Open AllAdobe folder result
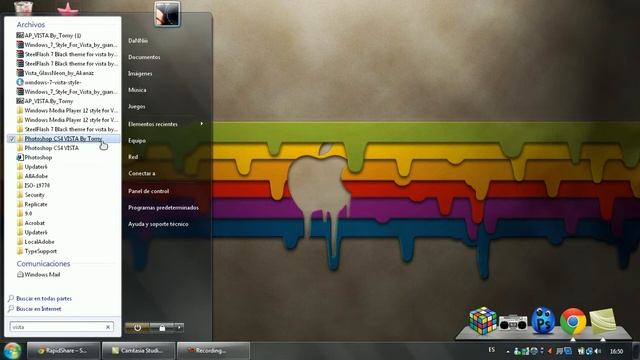Viewport: 640px width, 360px height. coord(32,176)
